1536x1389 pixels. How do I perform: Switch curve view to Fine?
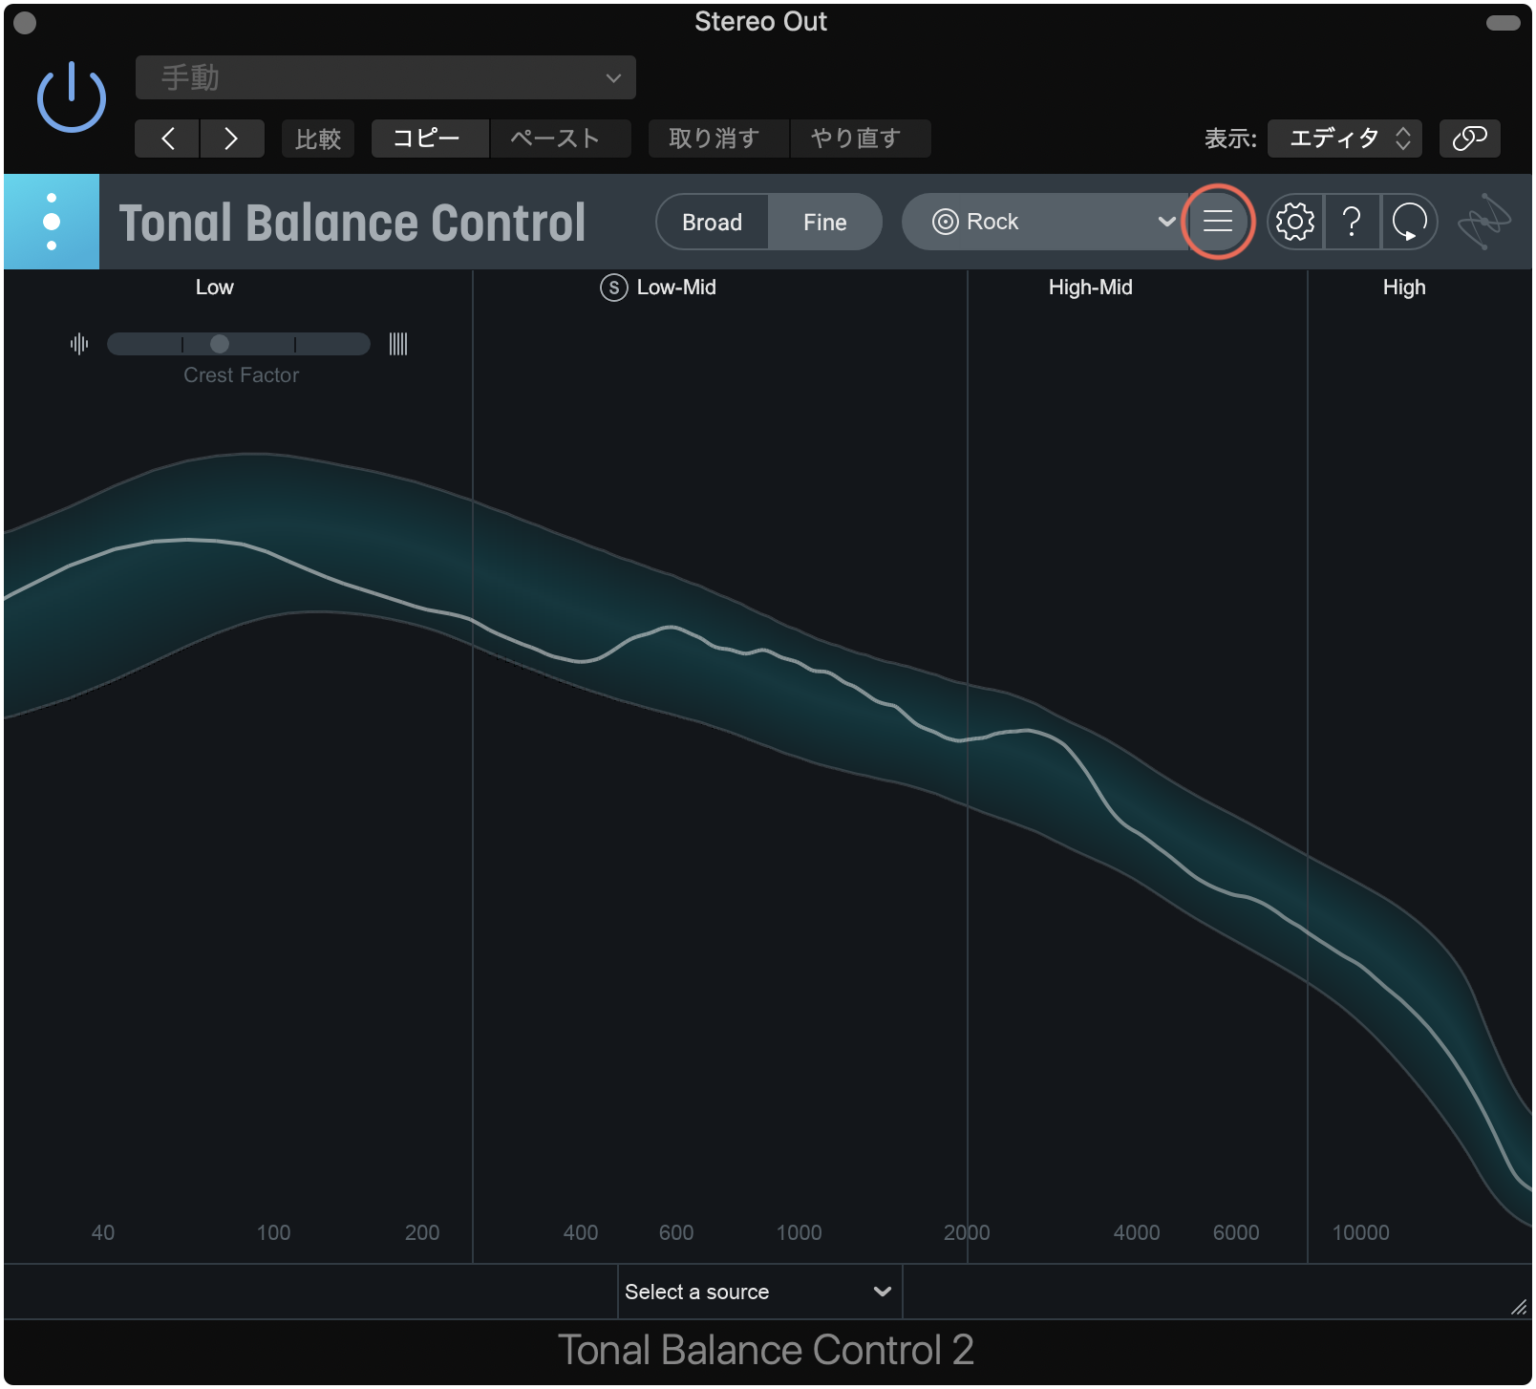point(824,222)
